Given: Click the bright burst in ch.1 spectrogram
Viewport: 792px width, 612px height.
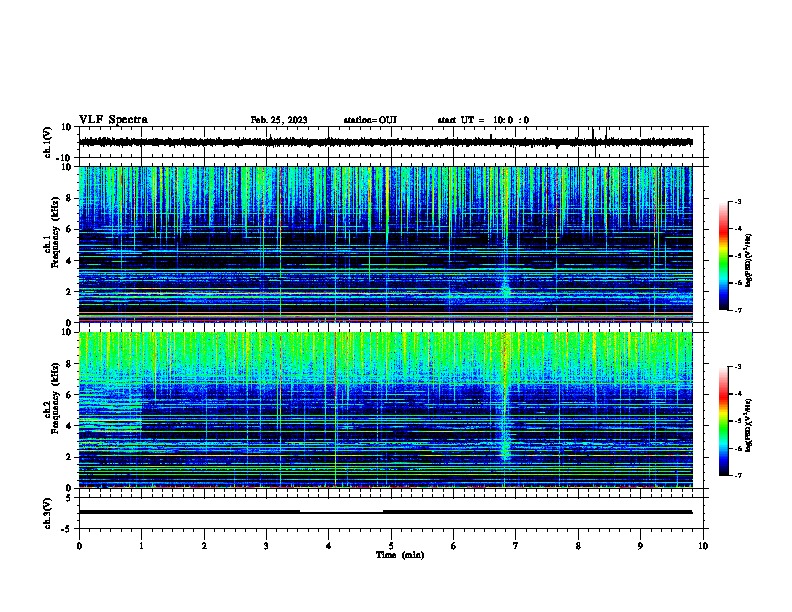Looking at the screenshot, I should tap(506, 288).
